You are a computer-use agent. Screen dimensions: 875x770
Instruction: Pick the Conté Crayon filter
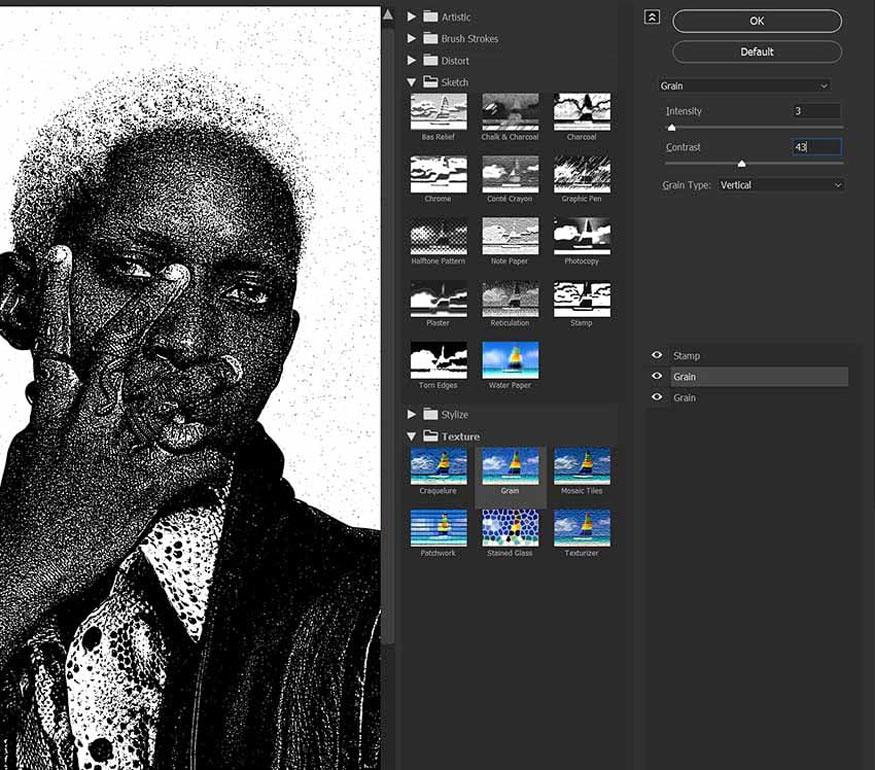[x=510, y=174]
